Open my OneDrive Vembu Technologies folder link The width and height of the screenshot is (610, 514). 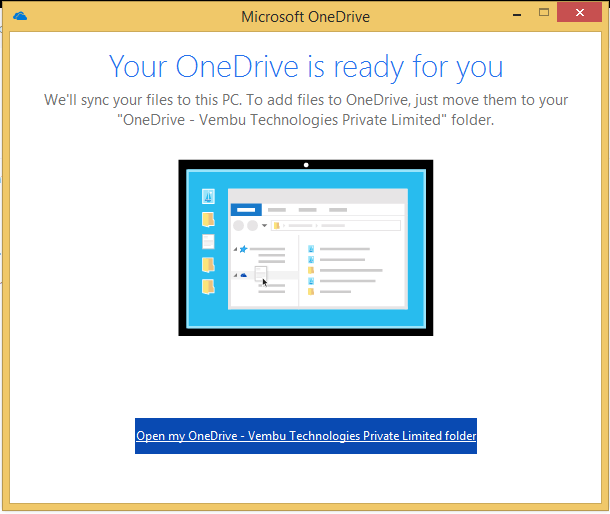pos(306,435)
